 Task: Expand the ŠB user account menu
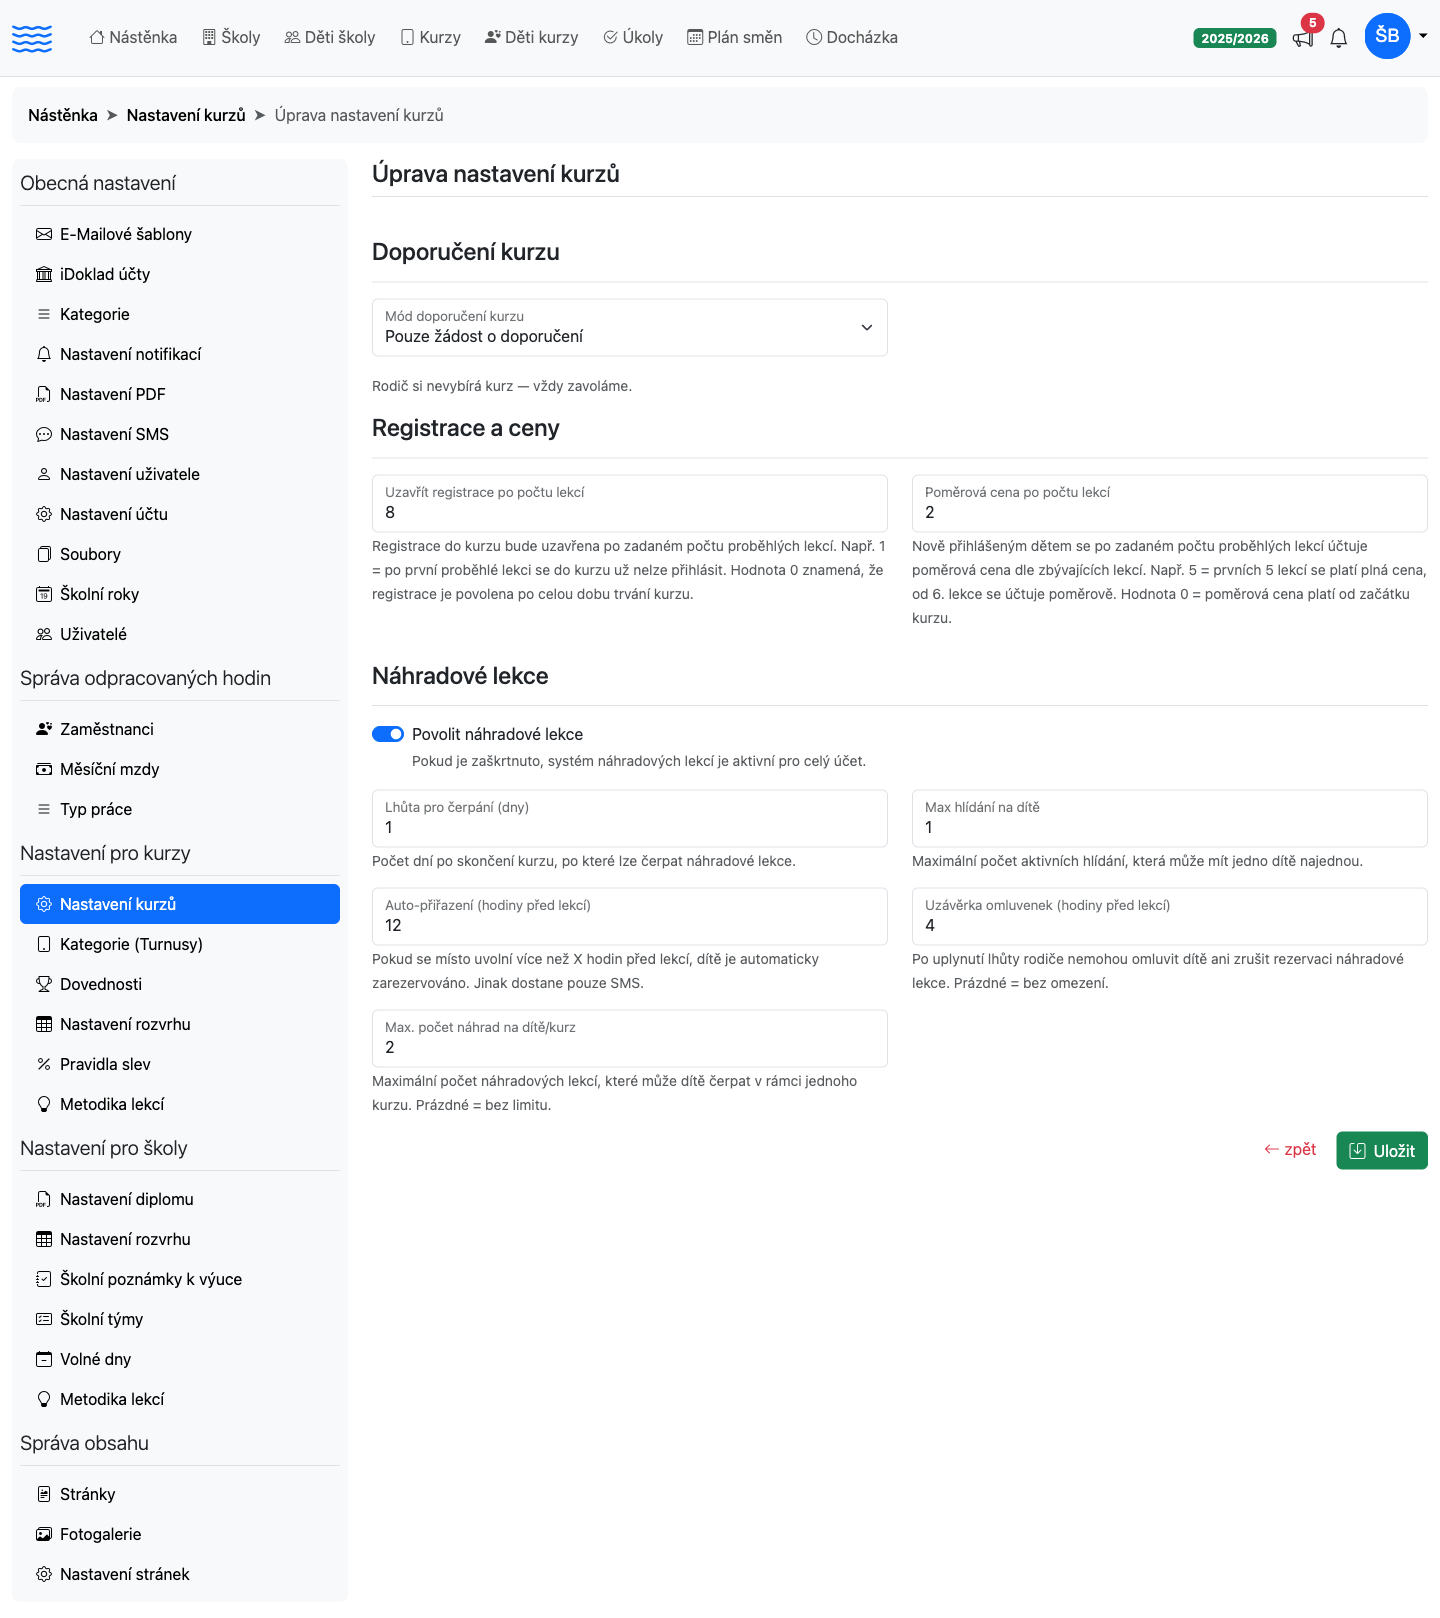(x=1396, y=36)
